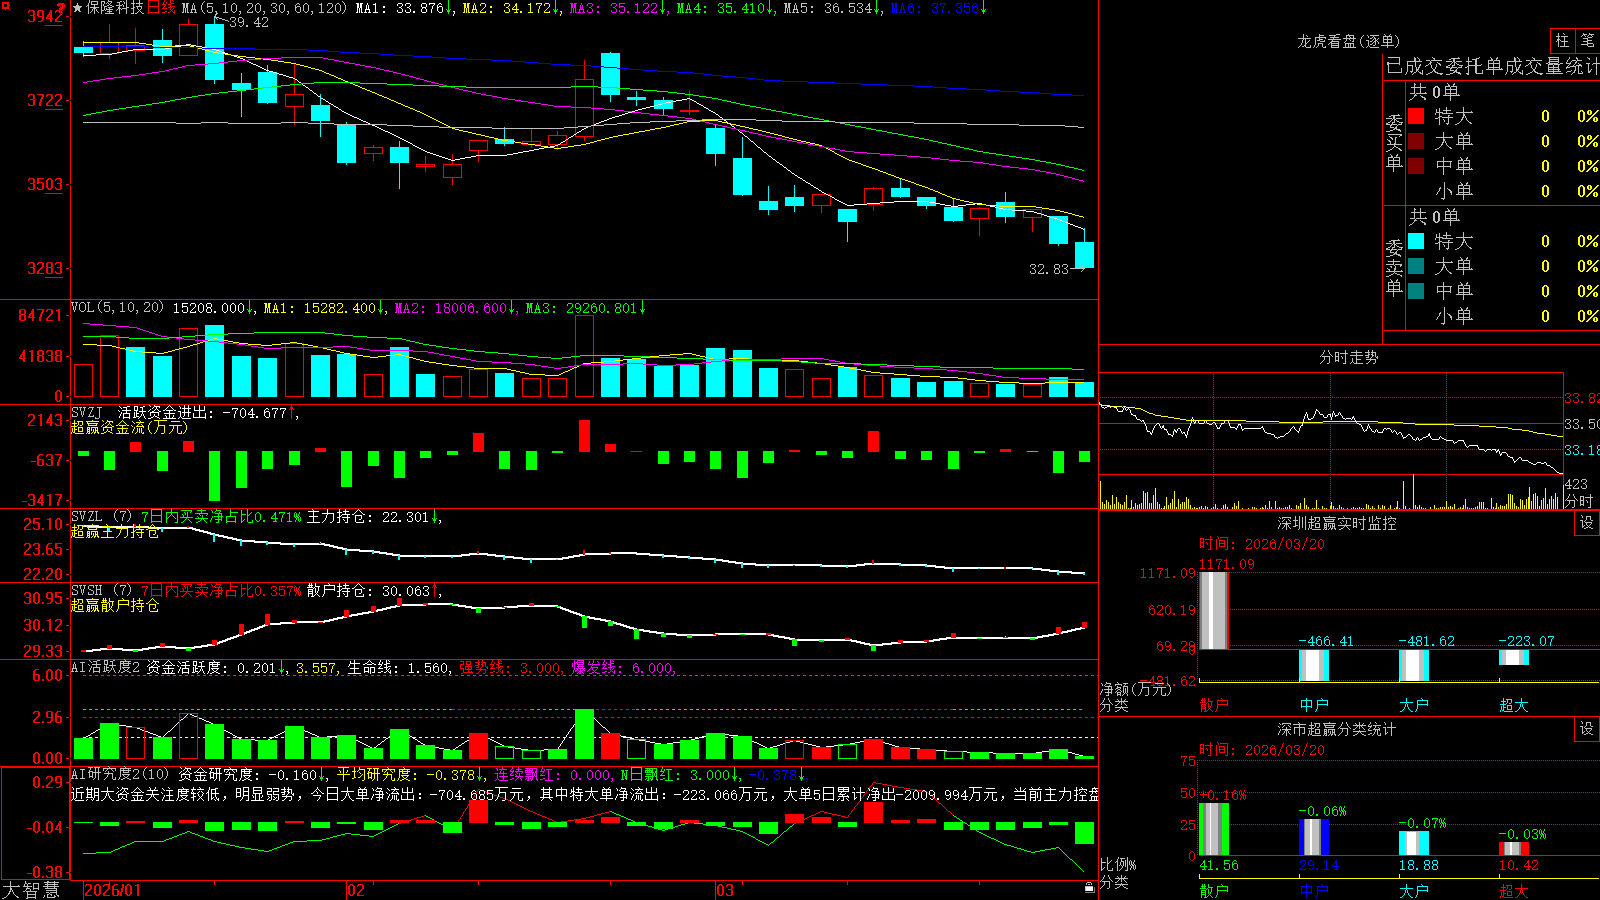Click the -481.62 大户 bar
This screenshot has height=900, width=1600.
(x=1414, y=665)
